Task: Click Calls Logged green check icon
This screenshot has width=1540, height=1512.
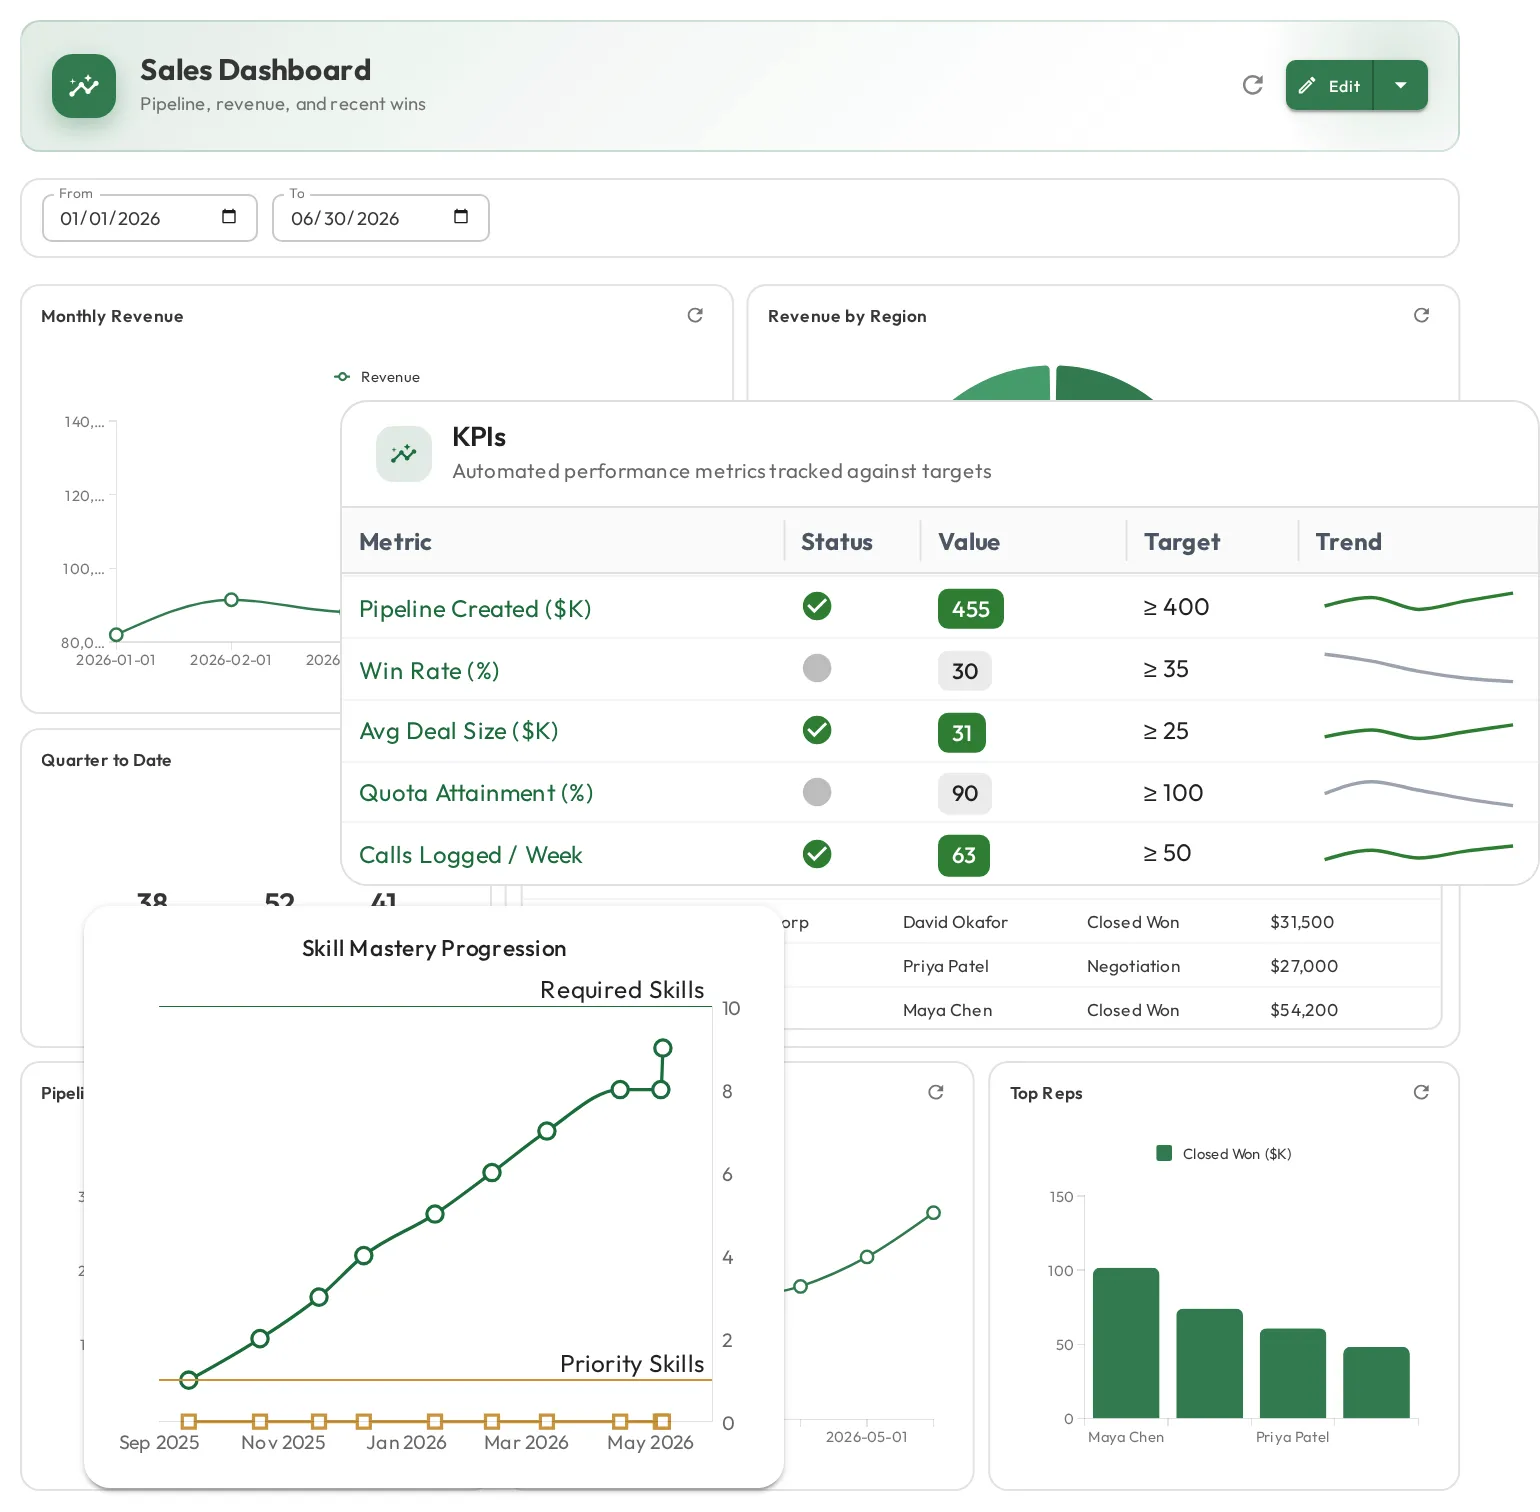Action: coord(817,854)
